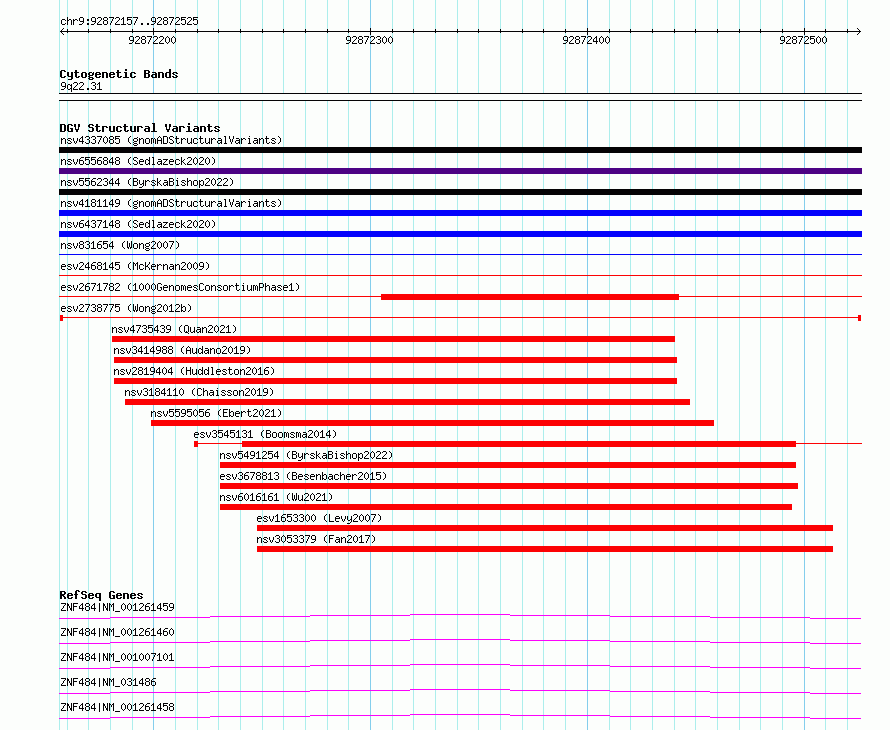Click the red bar under nsv3053379
Viewport: 890px width, 730px height.
(545, 549)
